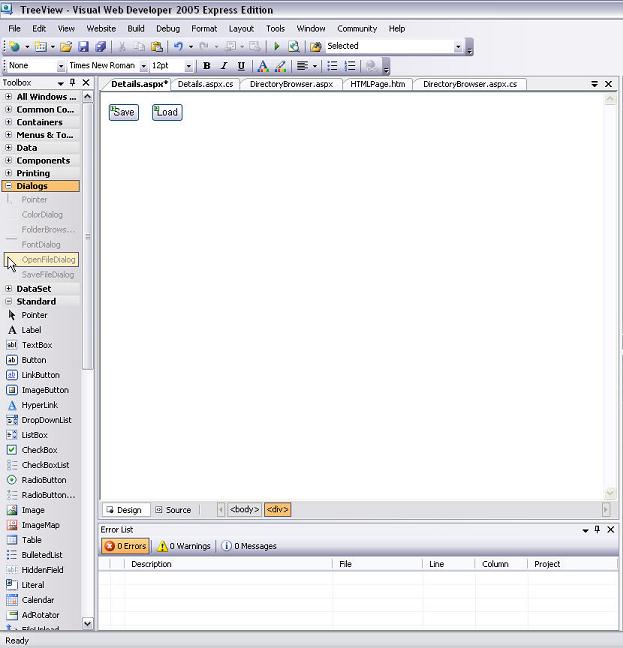This screenshot has height=648, width=623.
Task: Expand the All Windows Forms group
Action: 8,97
